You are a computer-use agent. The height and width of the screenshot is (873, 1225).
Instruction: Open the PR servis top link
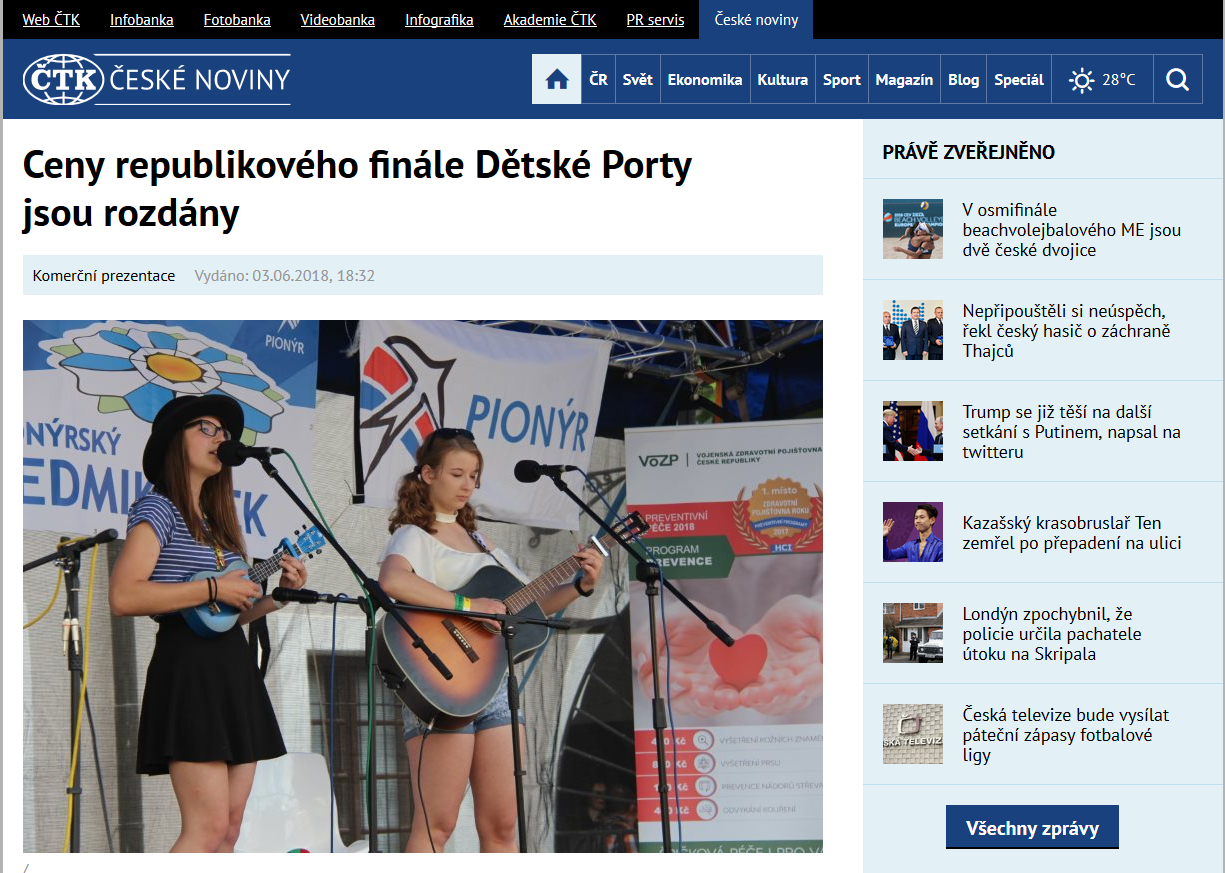click(x=655, y=20)
